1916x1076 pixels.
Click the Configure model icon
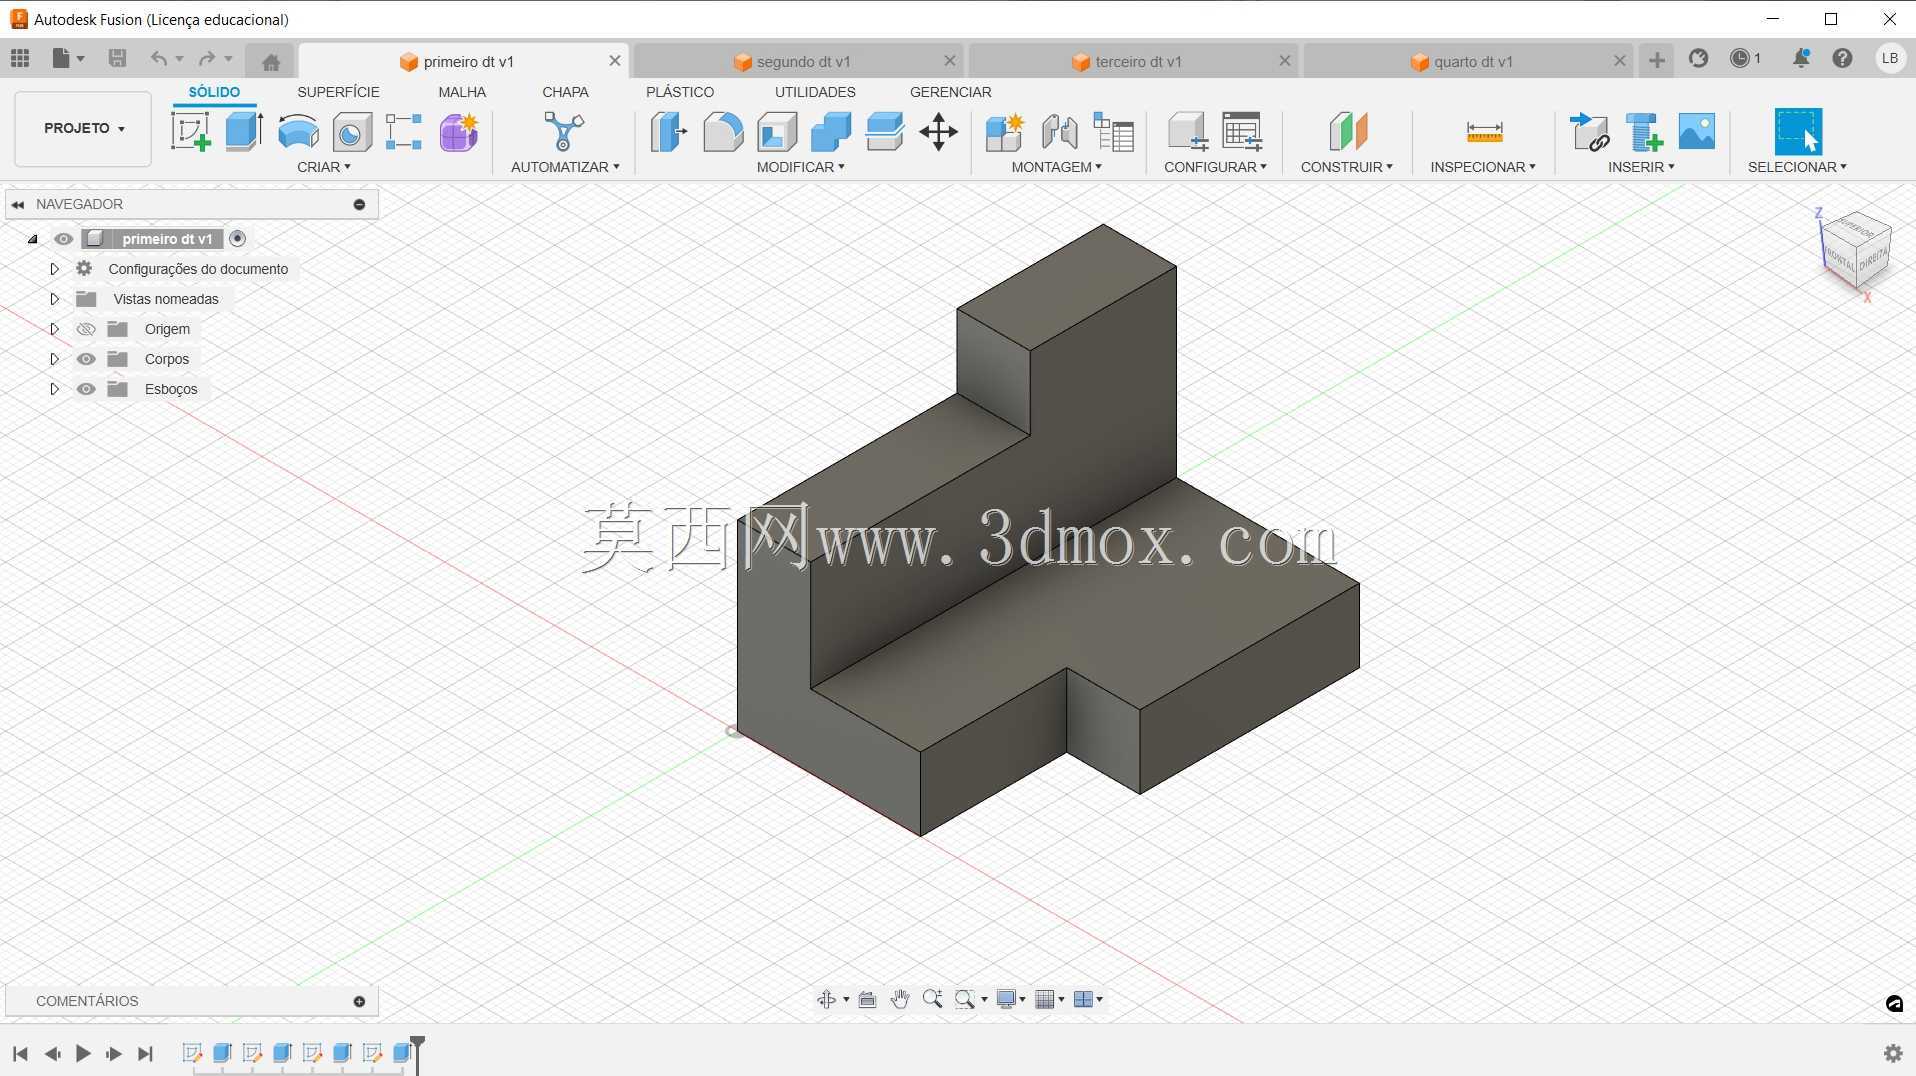(x=1188, y=132)
